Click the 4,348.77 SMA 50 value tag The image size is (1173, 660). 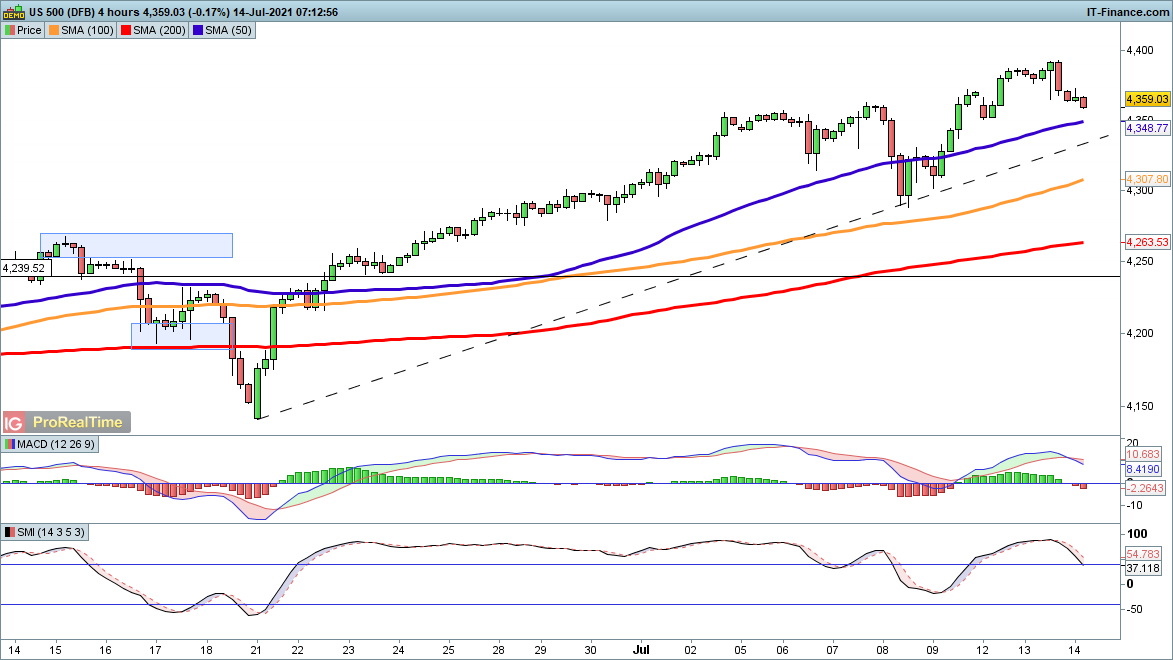1147,129
